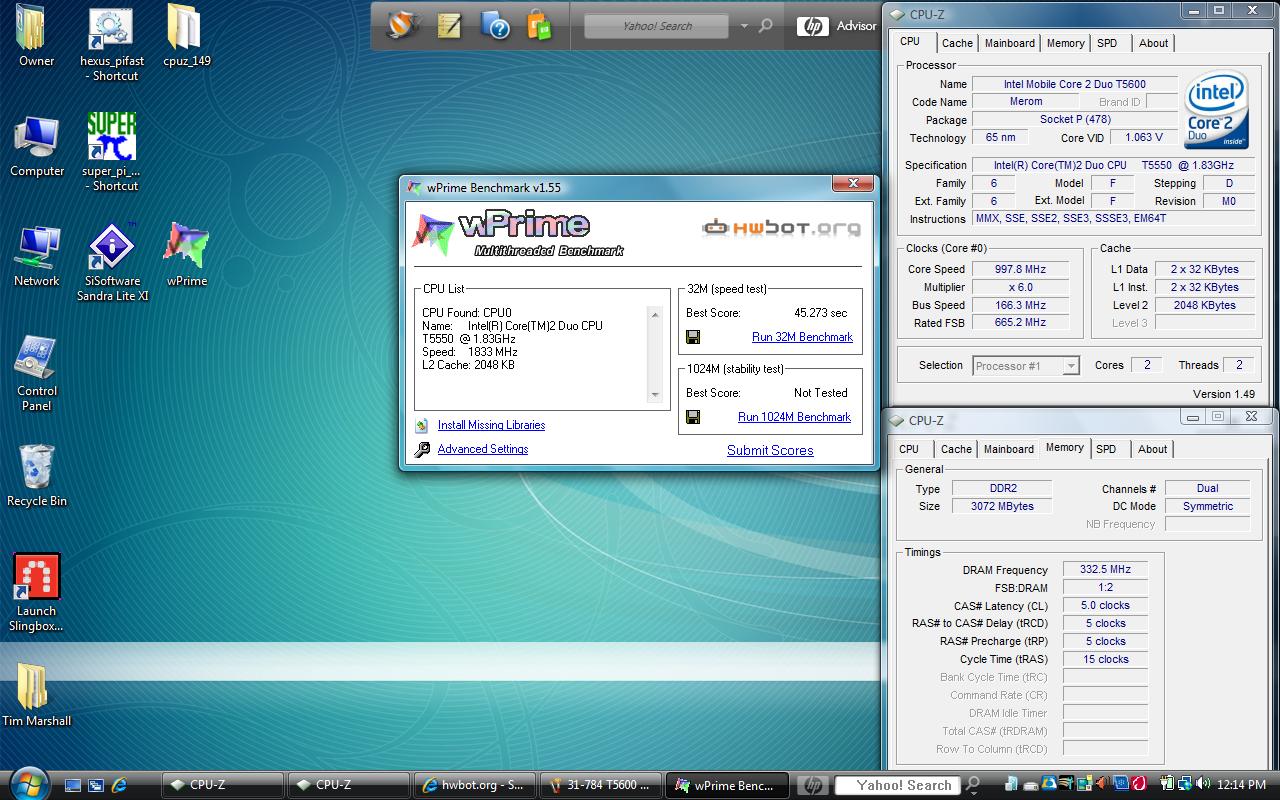The height and width of the screenshot is (800, 1280).
Task: Switch to Mainboard tab in lower CPU-Z
Action: point(1009,449)
